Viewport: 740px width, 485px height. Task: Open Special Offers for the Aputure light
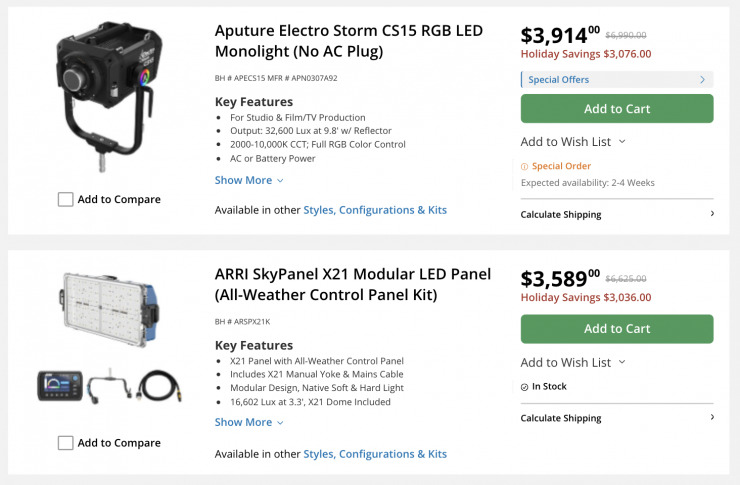click(616, 80)
